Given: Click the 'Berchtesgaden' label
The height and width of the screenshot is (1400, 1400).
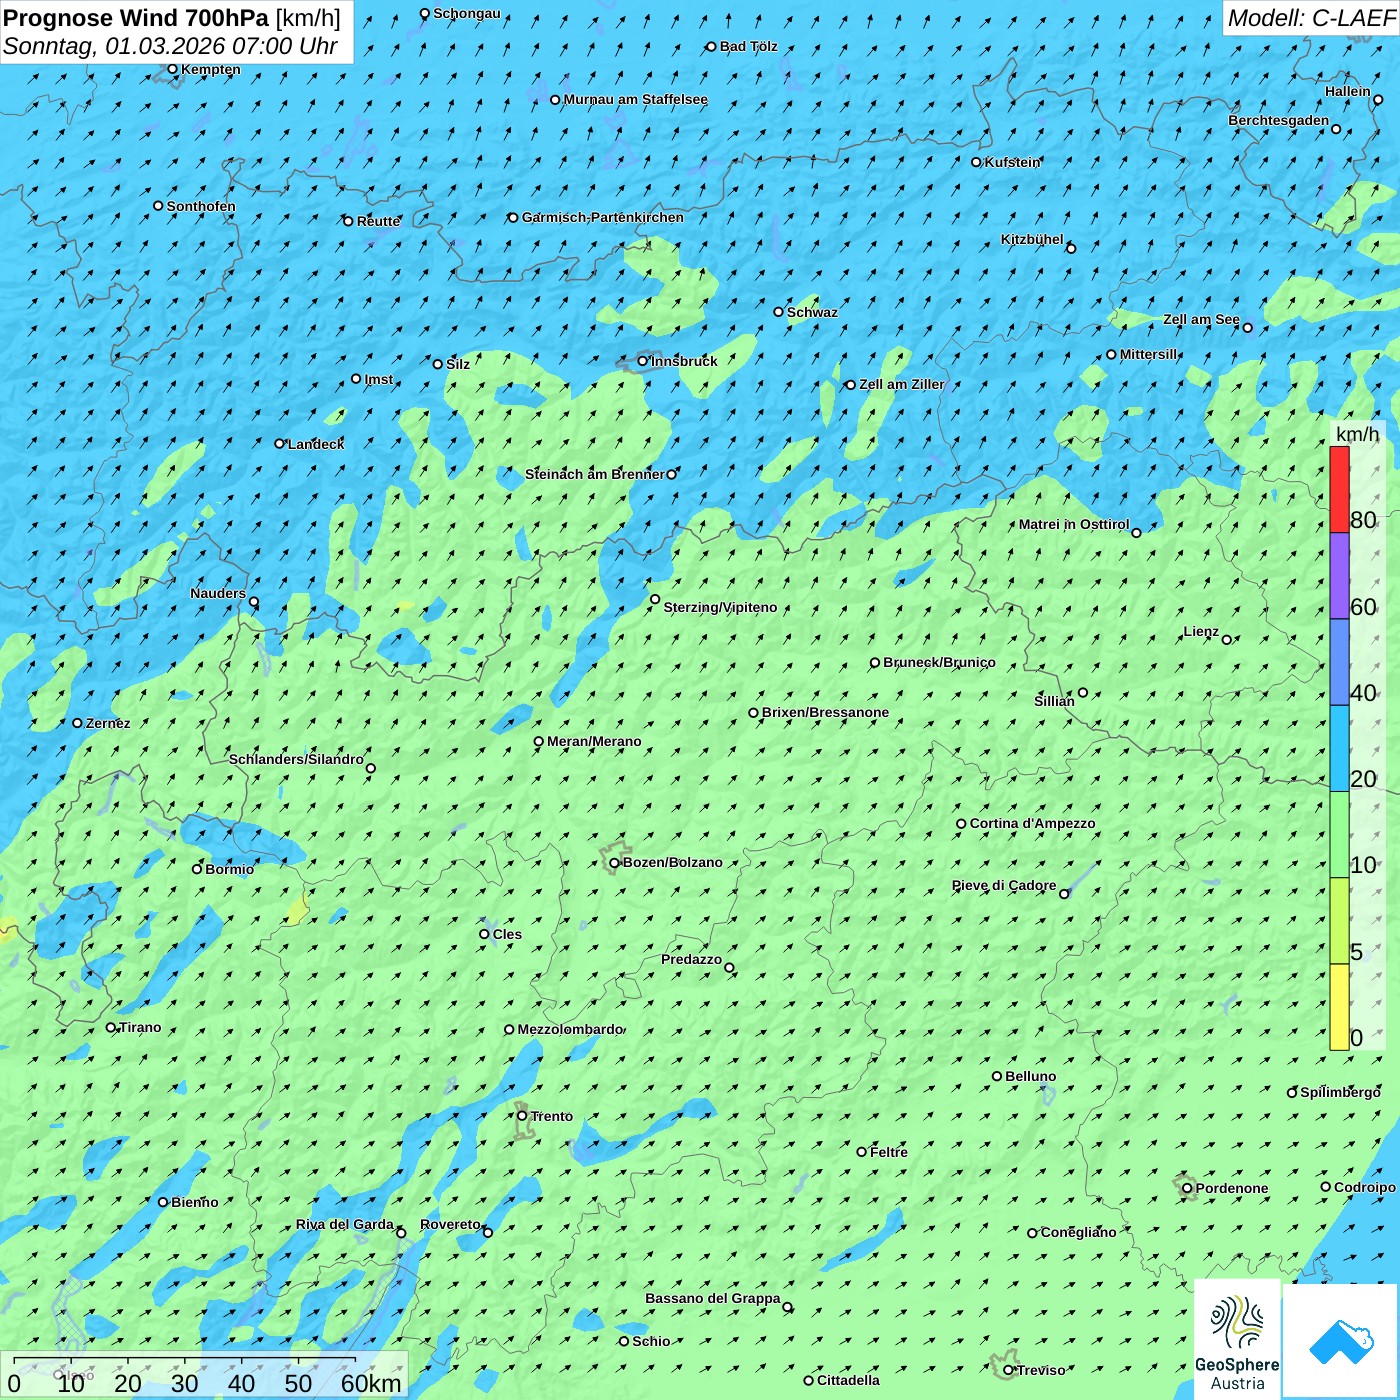Looking at the screenshot, I should [x=1279, y=120].
